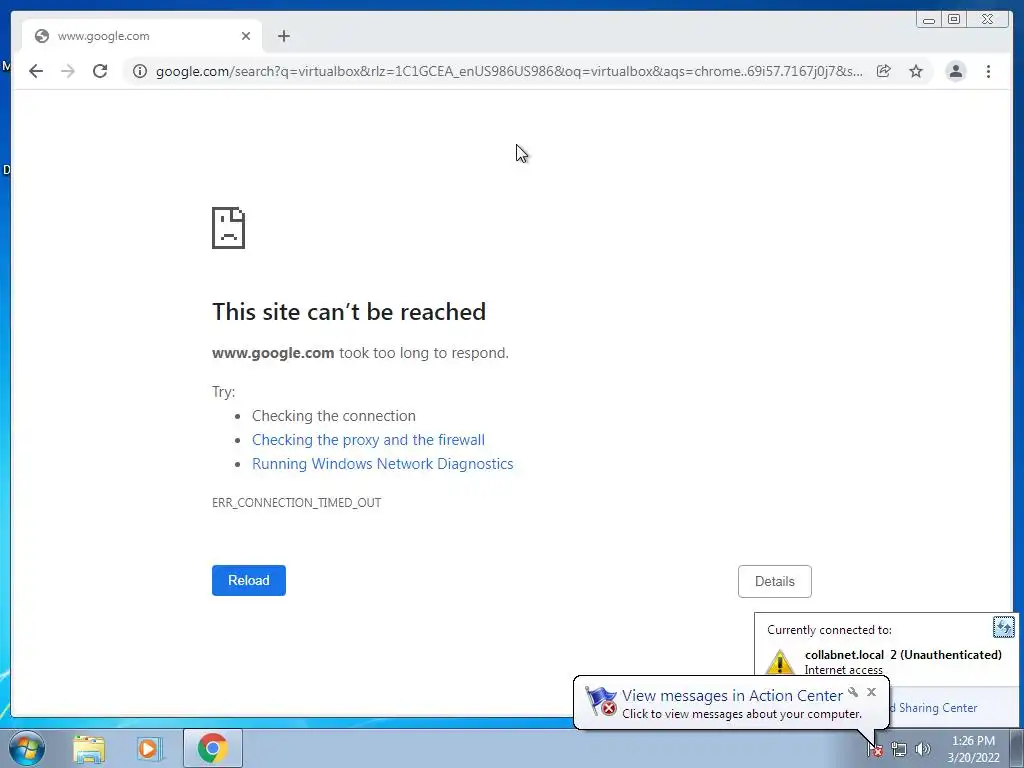Click the blue Reload button
The height and width of the screenshot is (768, 1024).
[249, 581]
